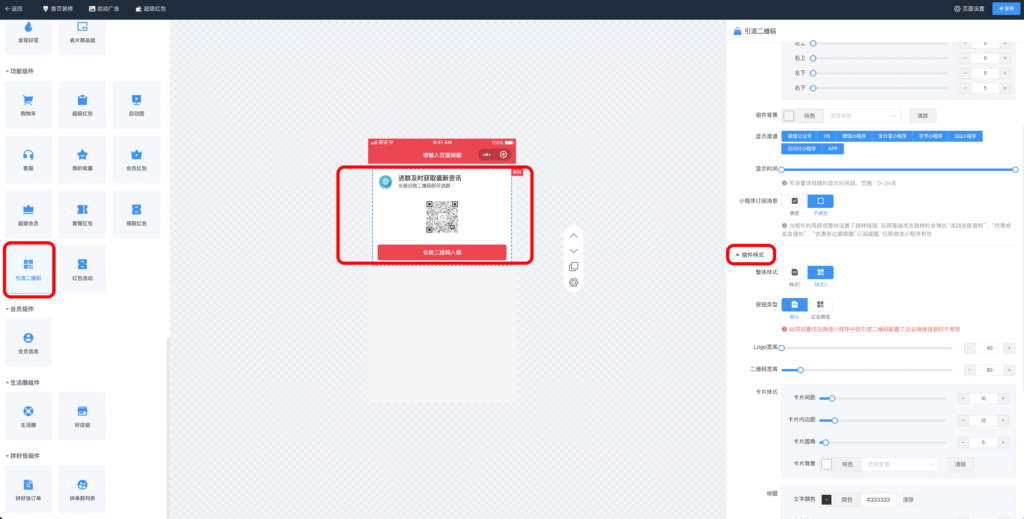Add the 购物车 shopping cart component
The width and height of the screenshot is (1024, 519).
point(28,105)
